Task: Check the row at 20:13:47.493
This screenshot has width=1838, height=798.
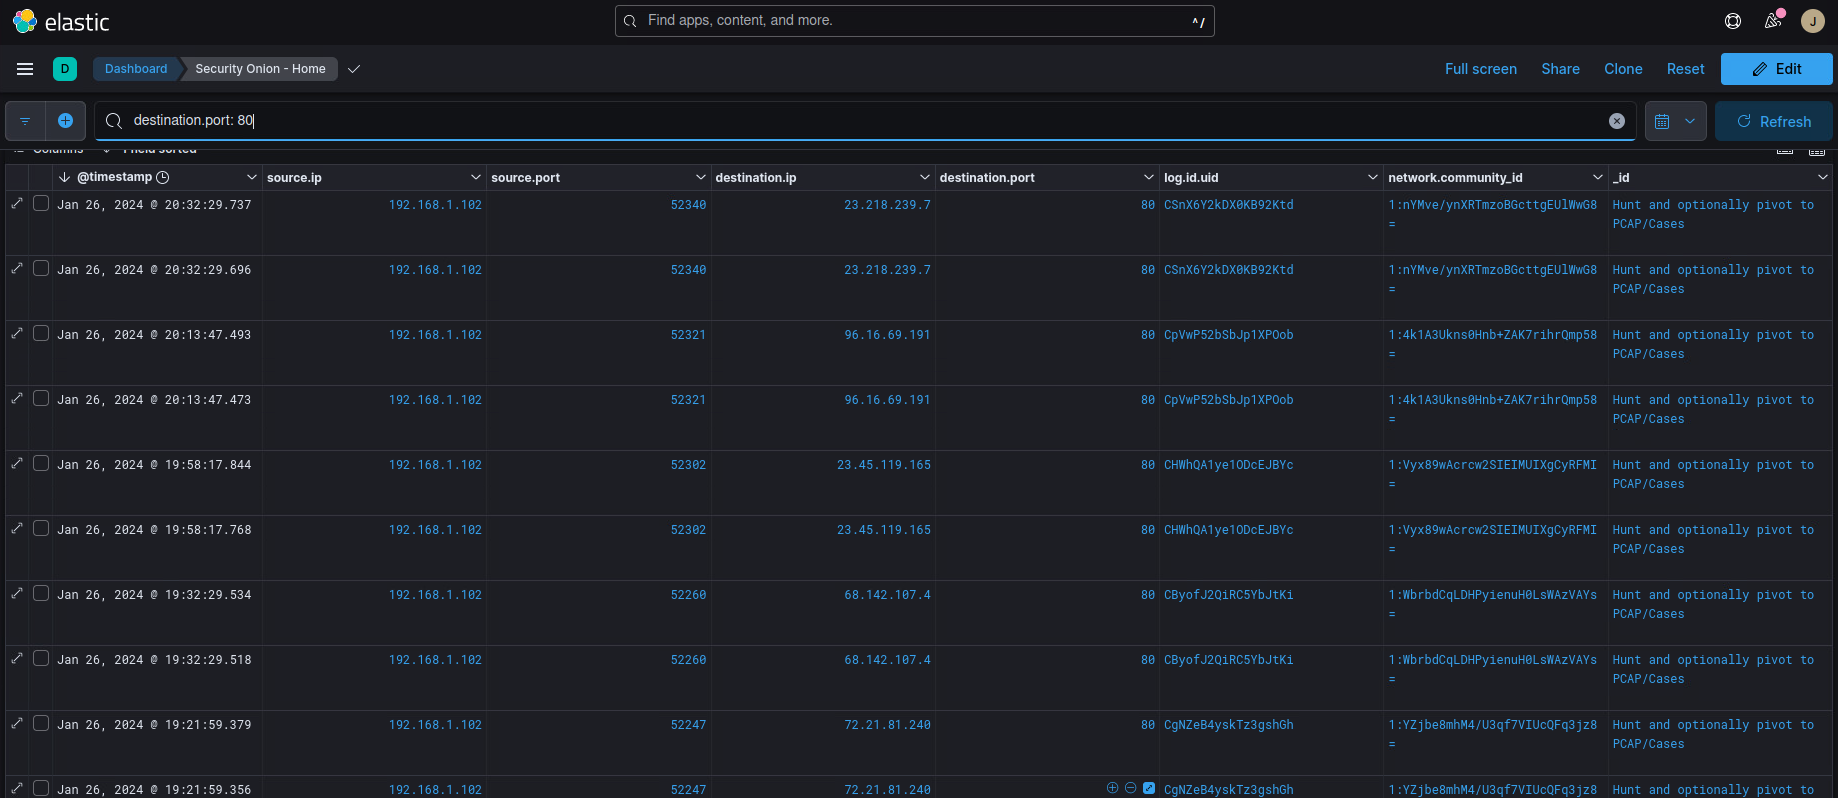Action: click(41, 333)
